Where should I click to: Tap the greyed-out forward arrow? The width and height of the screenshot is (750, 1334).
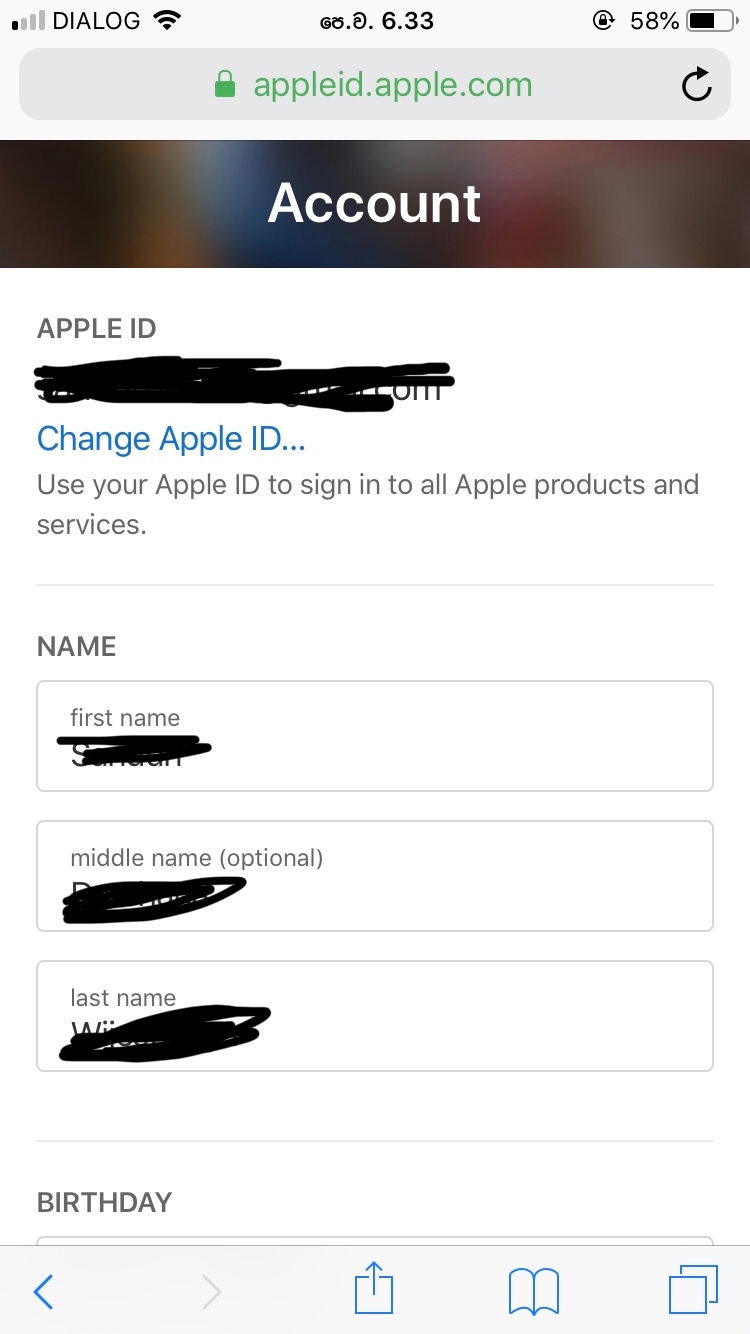[211, 1292]
